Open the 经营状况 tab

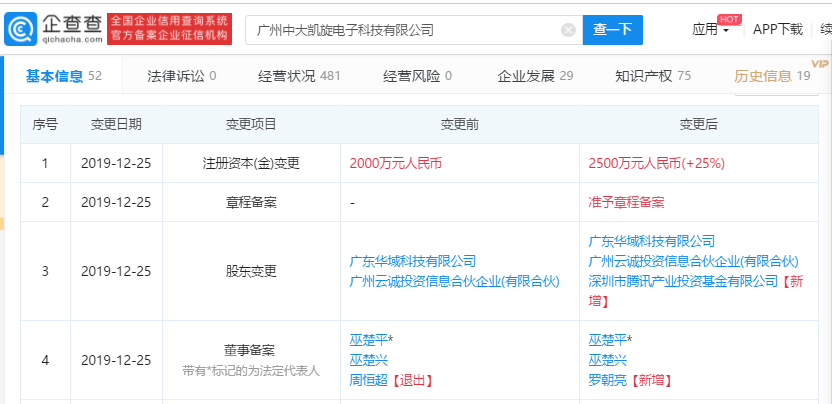299,76
